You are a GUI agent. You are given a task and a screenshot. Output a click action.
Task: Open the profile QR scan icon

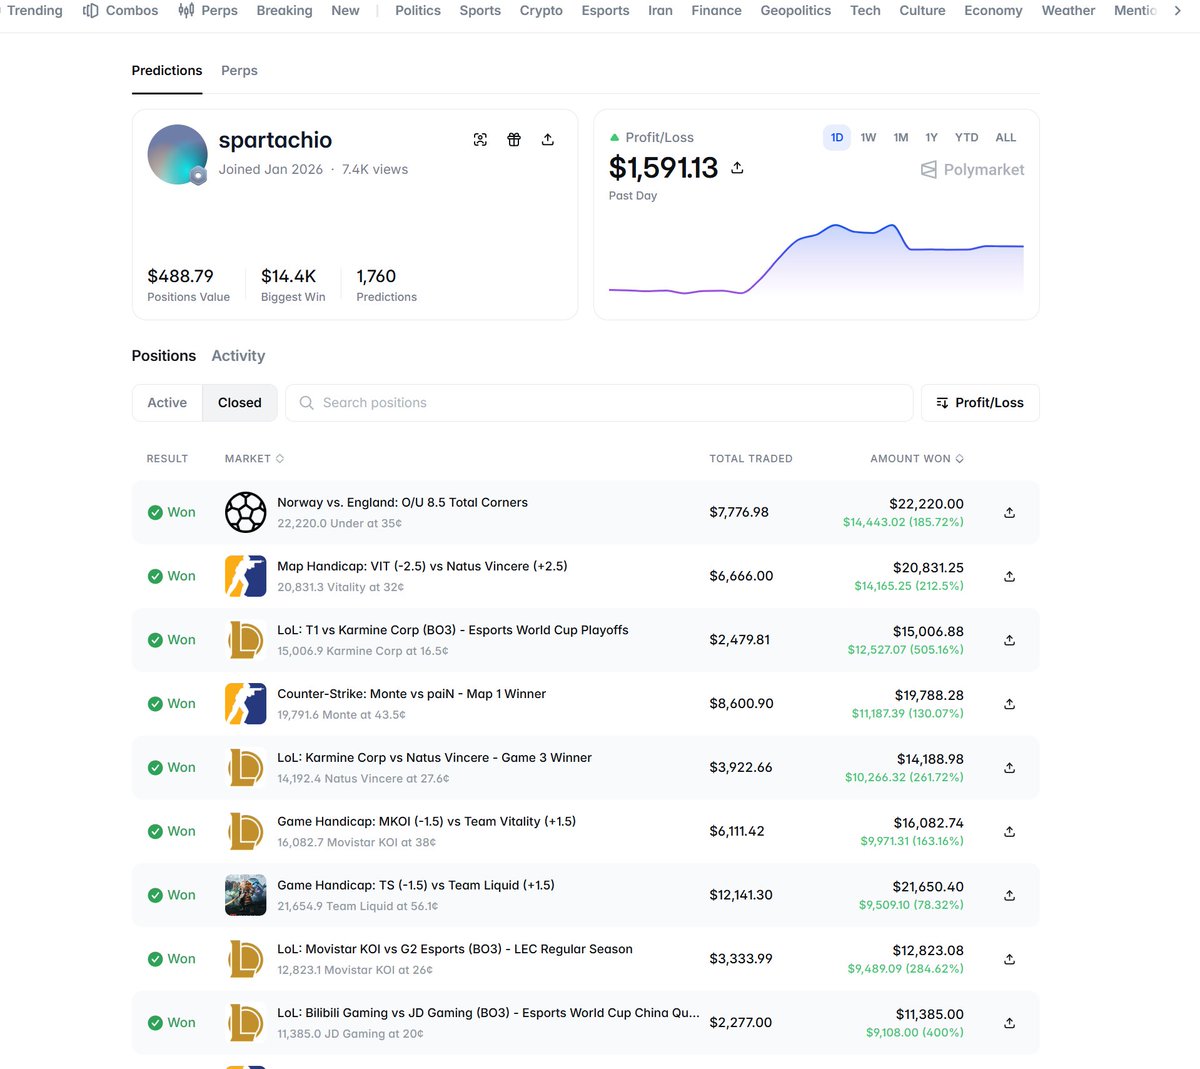pos(480,140)
